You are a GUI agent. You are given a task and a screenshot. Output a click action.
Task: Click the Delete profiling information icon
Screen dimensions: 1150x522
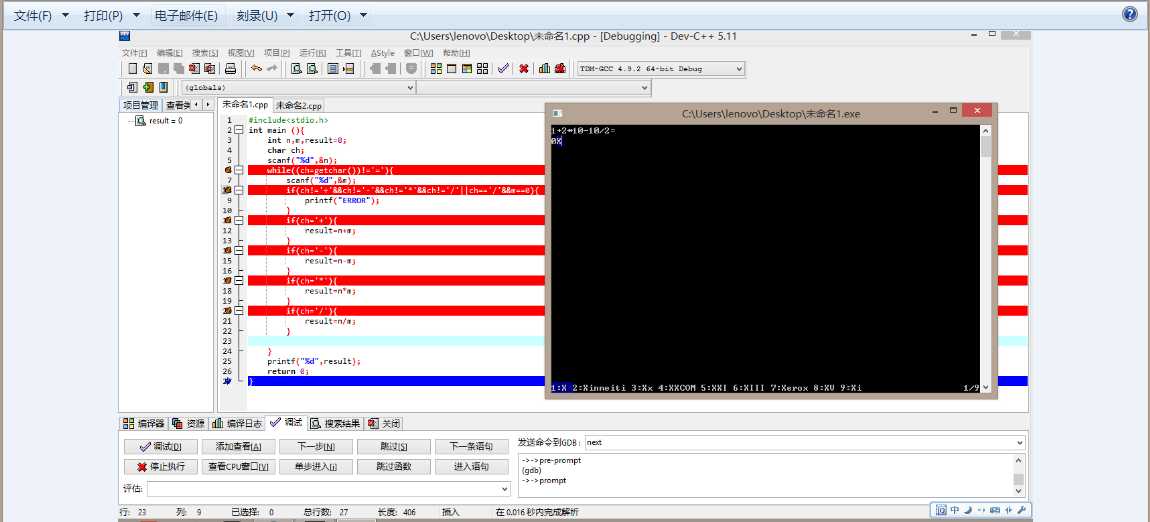click(x=560, y=68)
